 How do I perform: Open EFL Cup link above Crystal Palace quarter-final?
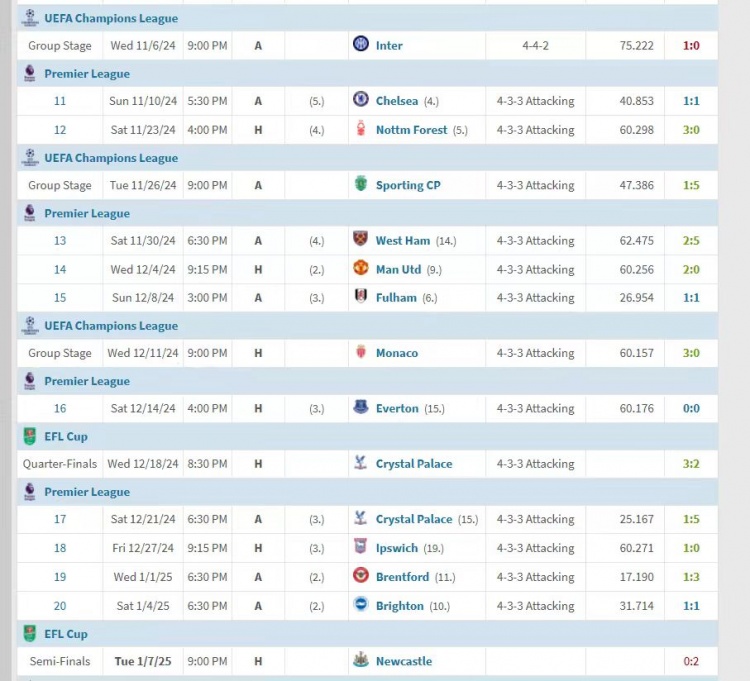coord(66,437)
